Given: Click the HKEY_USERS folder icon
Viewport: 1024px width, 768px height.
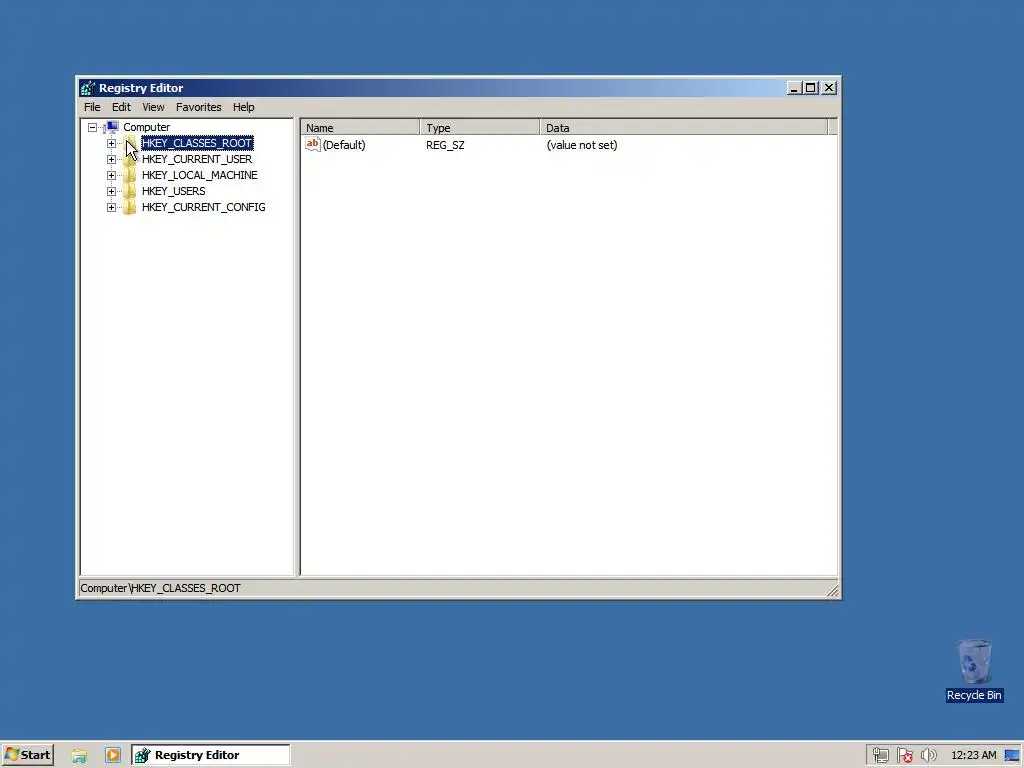Looking at the screenshot, I should 130,191.
